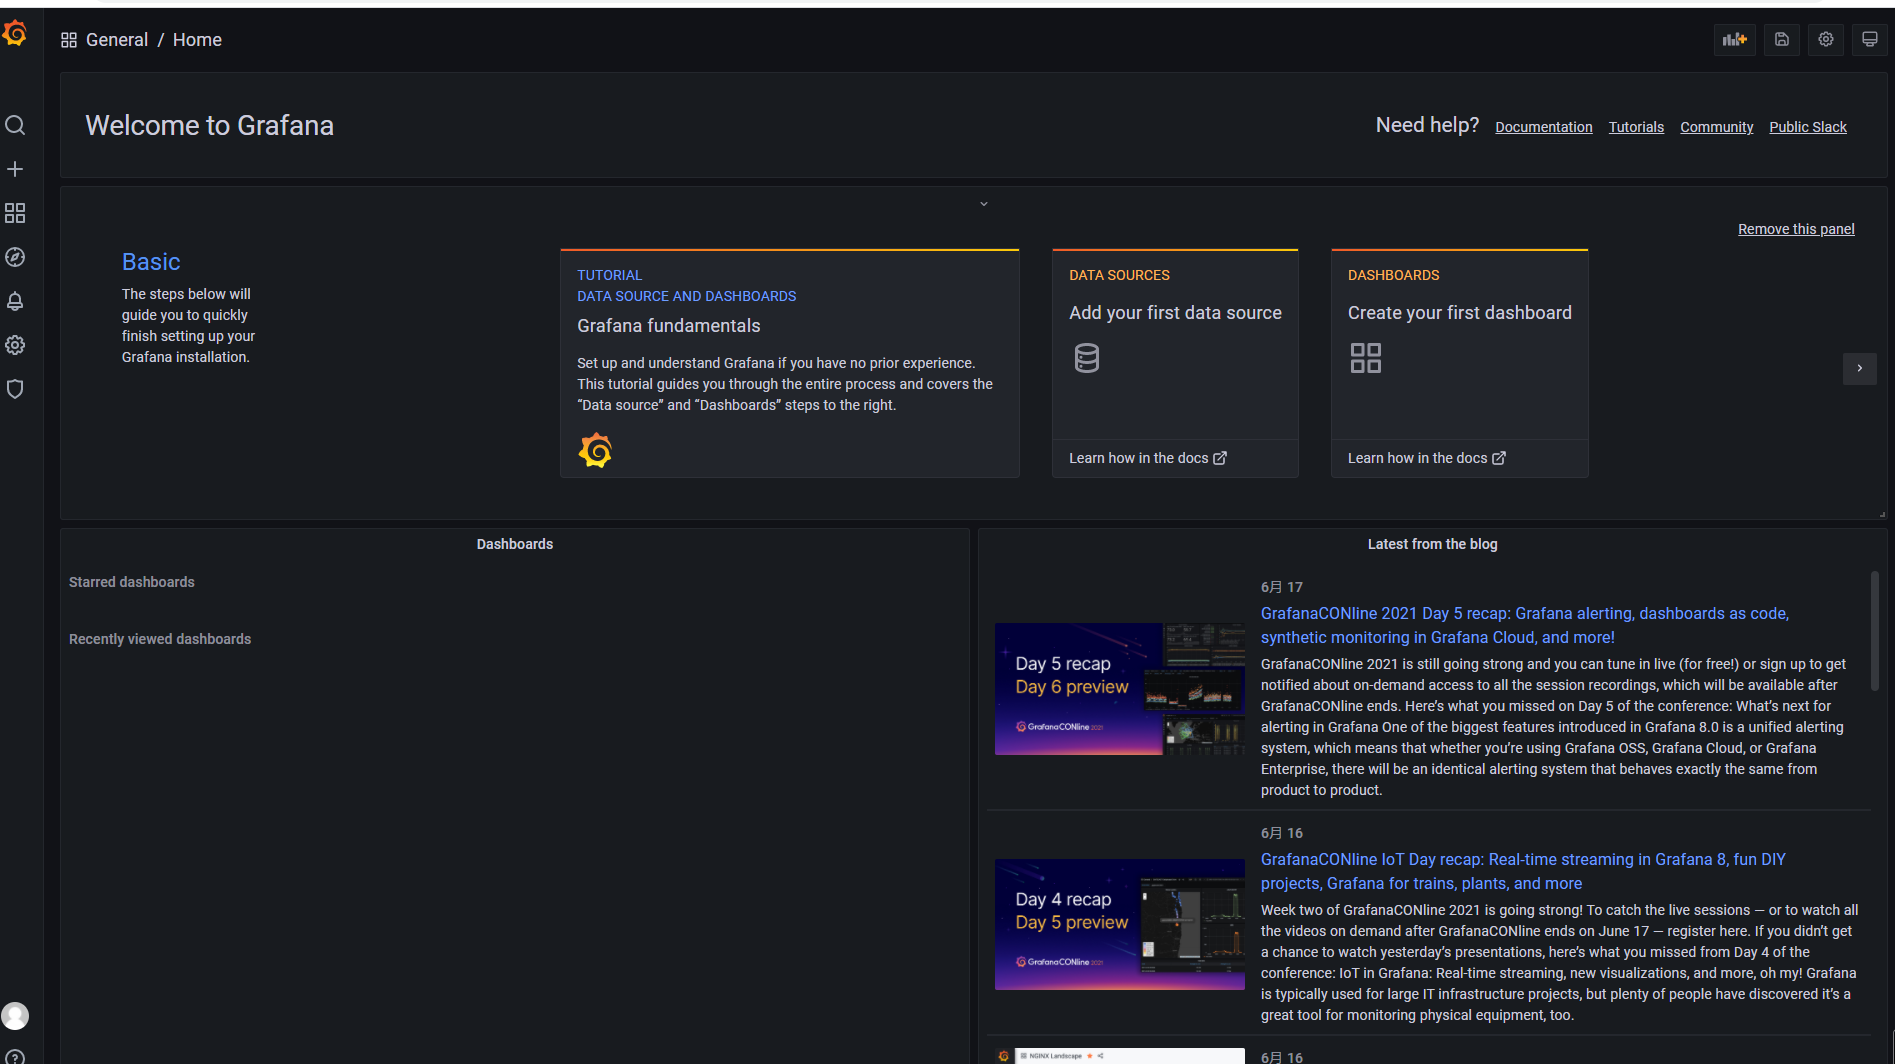
Task: Click the blog panel vertical scrollbar
Action: (1875, 630)
